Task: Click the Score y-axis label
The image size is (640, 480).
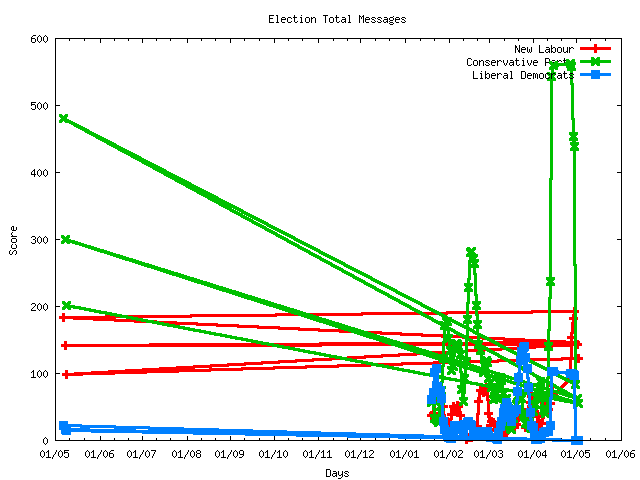Action: (14, 239)
